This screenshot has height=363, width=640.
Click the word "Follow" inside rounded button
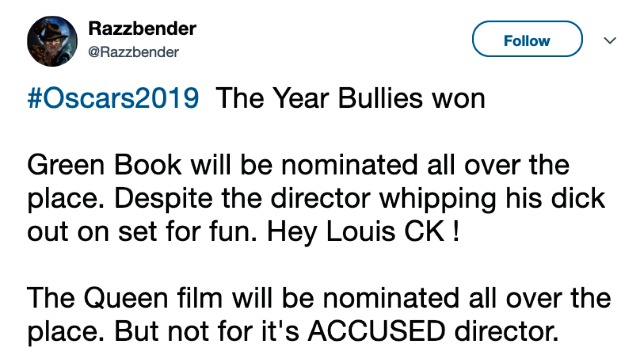(x=527, y=41)
